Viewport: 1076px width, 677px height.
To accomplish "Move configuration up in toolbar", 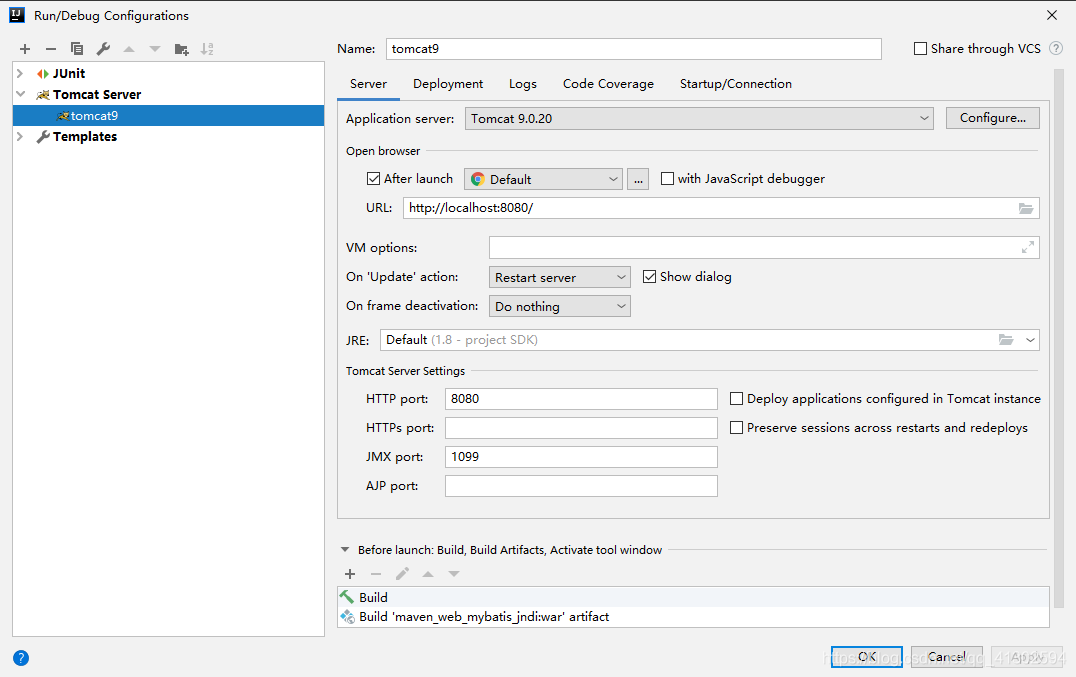I will coord(129,49).
